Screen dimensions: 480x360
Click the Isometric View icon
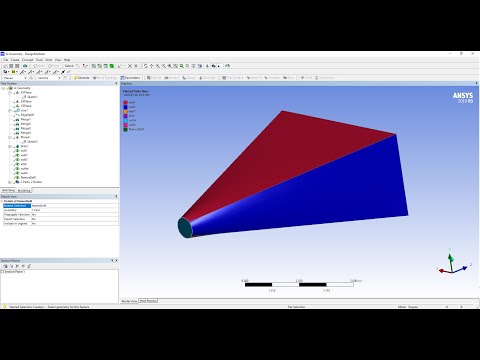[x=193, y=66]
